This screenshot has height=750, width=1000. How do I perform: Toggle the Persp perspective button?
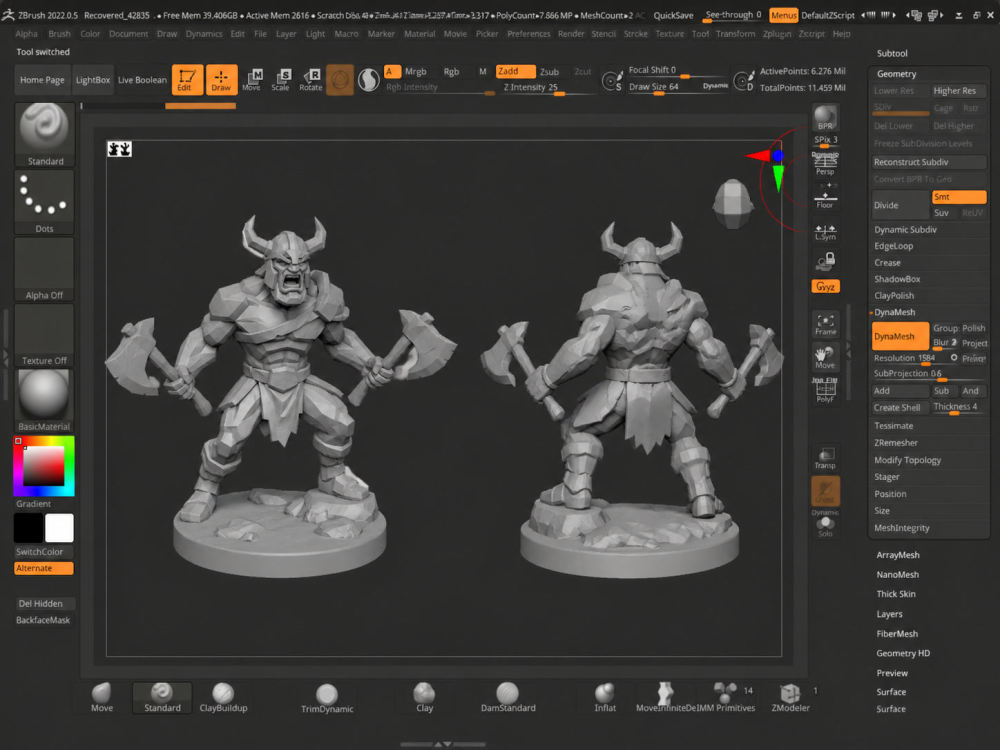click(x=825, y=163)
